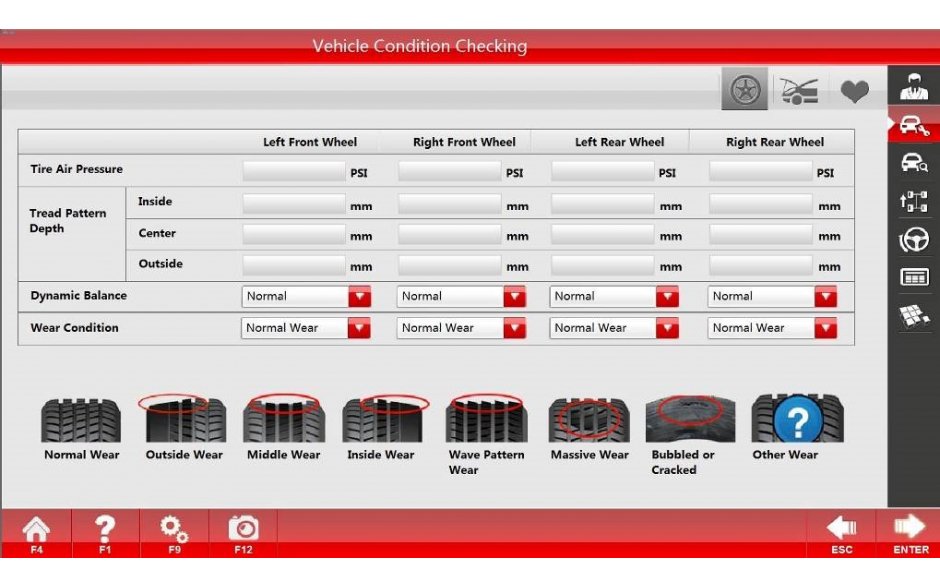Select the Inside Wear tire image
Screen dimensions: 940x587
[x=385, y=419]
